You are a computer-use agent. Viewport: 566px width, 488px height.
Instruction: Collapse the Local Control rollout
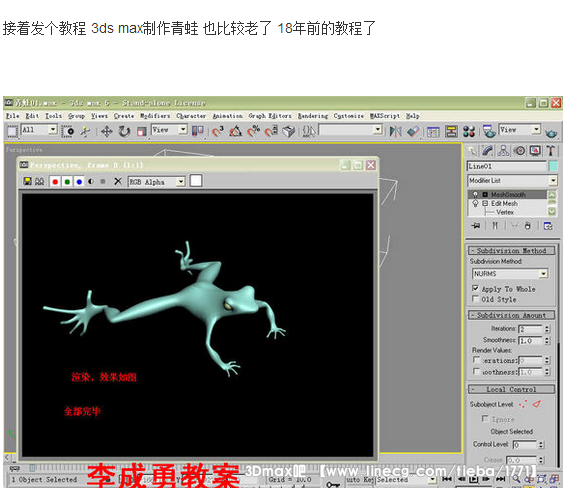click(x=511, y=389)
